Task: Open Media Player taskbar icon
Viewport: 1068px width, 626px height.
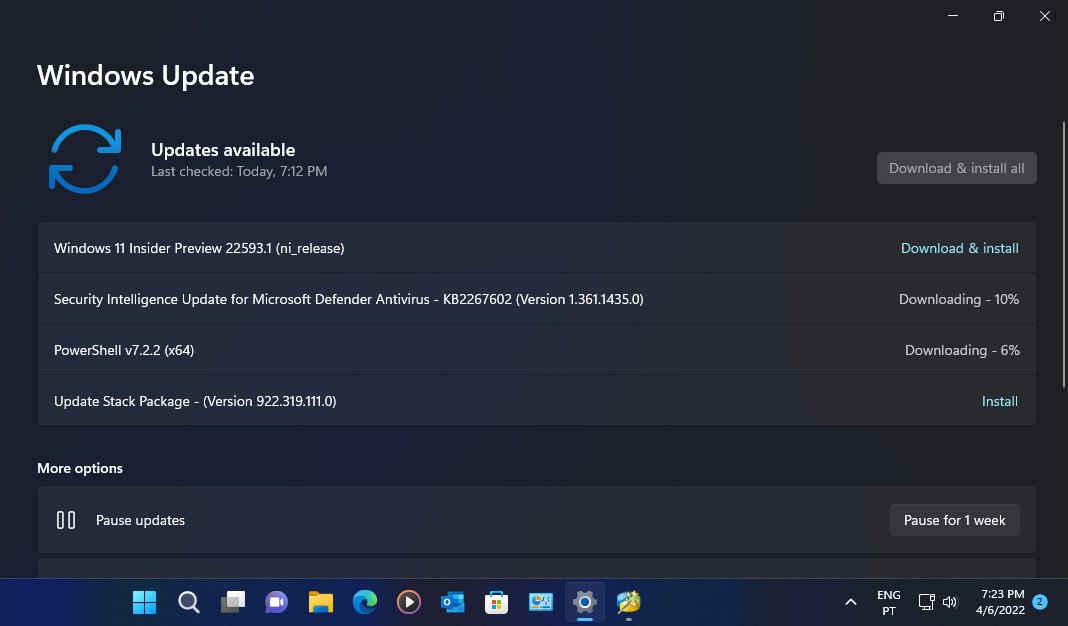Action: [x=409, y=602]
